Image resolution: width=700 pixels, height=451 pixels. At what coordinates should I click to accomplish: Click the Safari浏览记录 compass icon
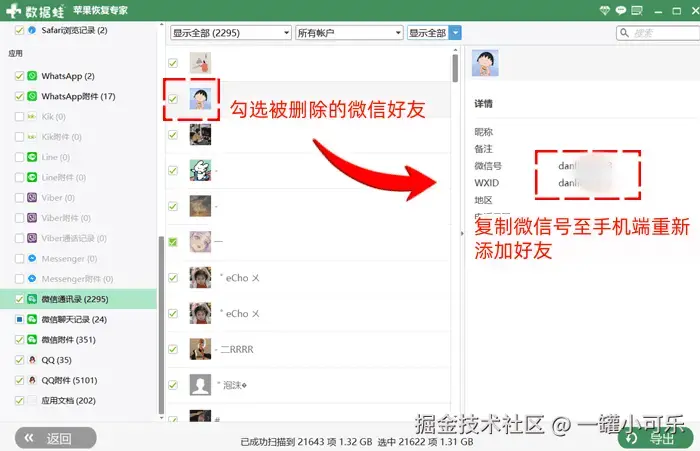click(32, 30)
